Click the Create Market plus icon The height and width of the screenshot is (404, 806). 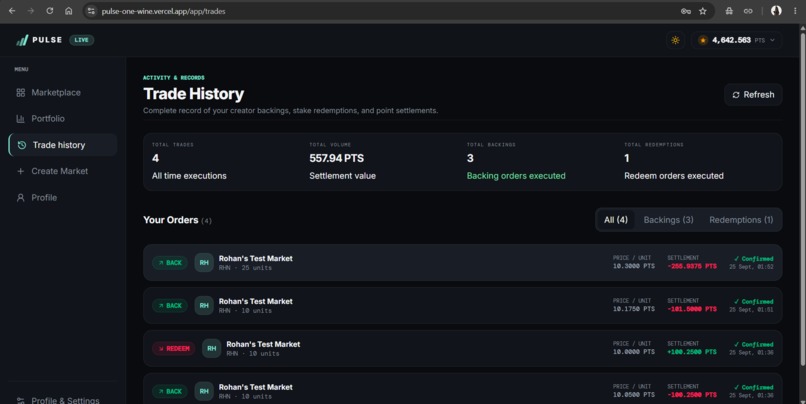point(21,171)
